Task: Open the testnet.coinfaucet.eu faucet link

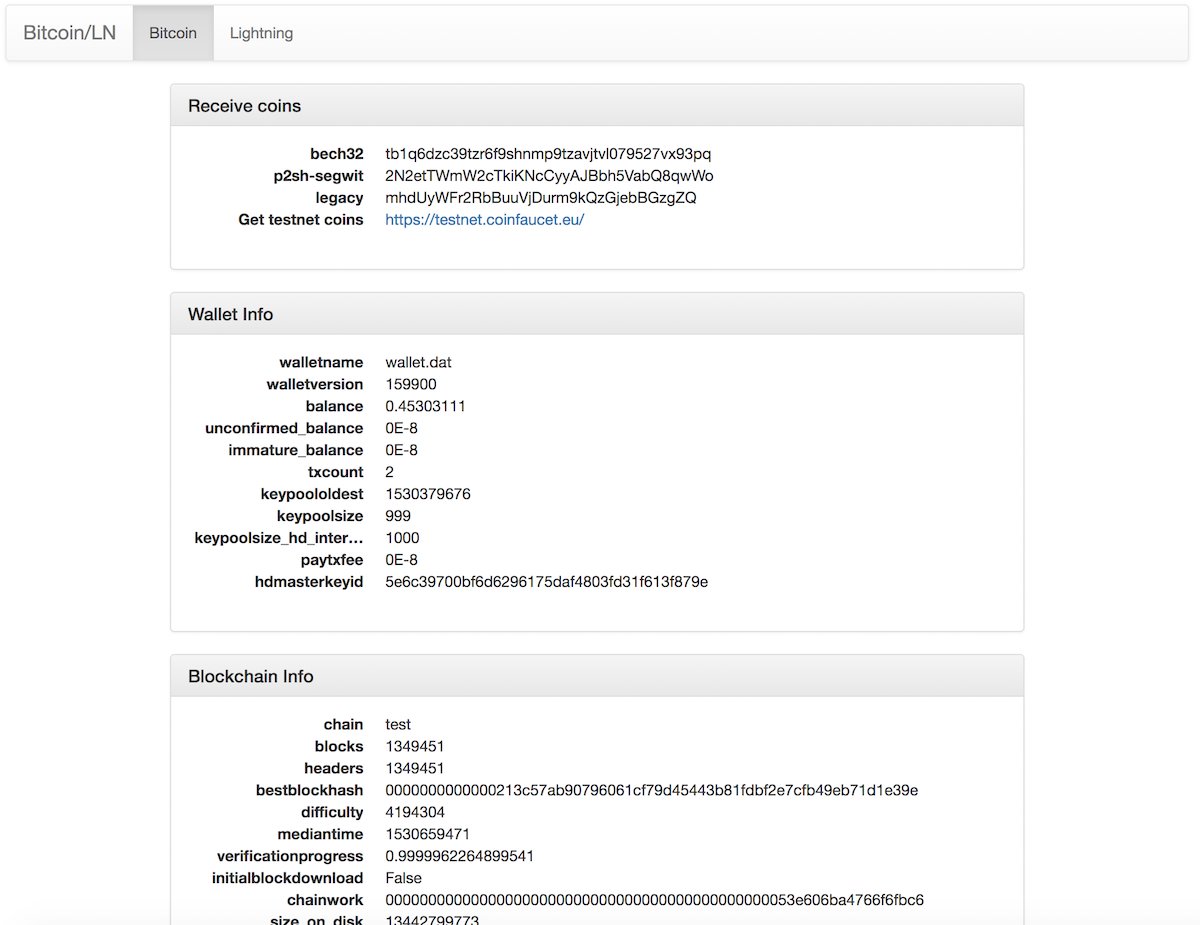Action: 484,219
